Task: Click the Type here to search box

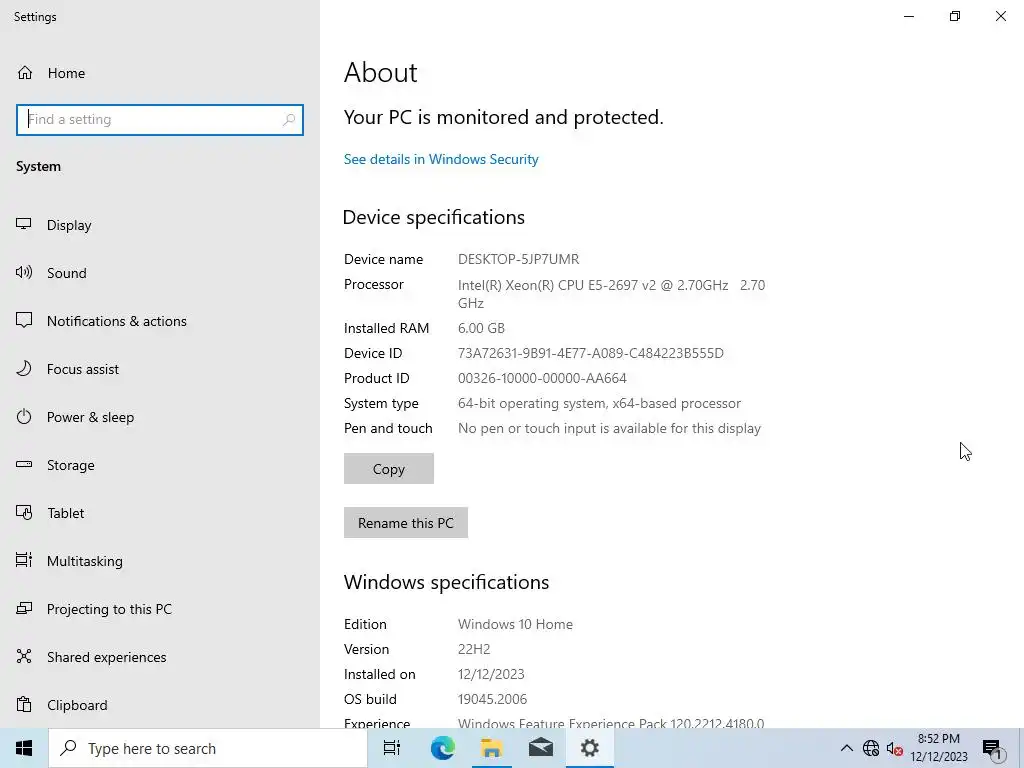Action: point(208,748)
